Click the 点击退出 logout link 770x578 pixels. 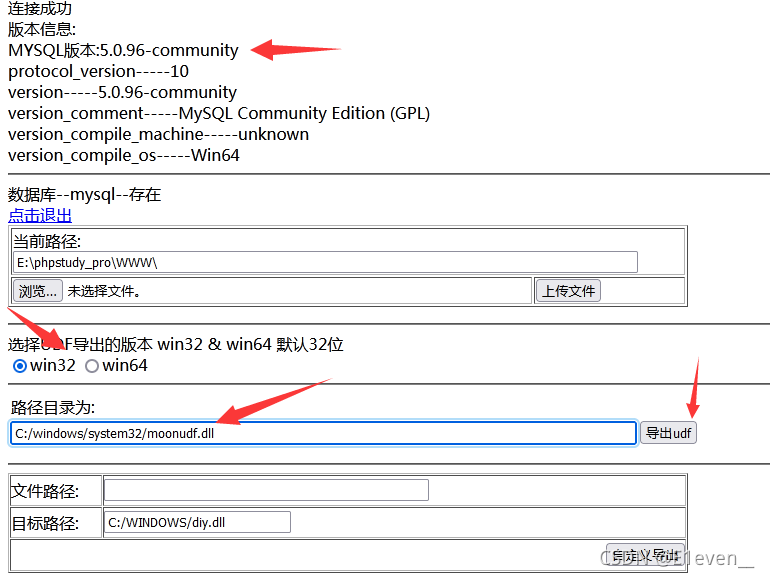pyautogui.click(x=40, y=215)
